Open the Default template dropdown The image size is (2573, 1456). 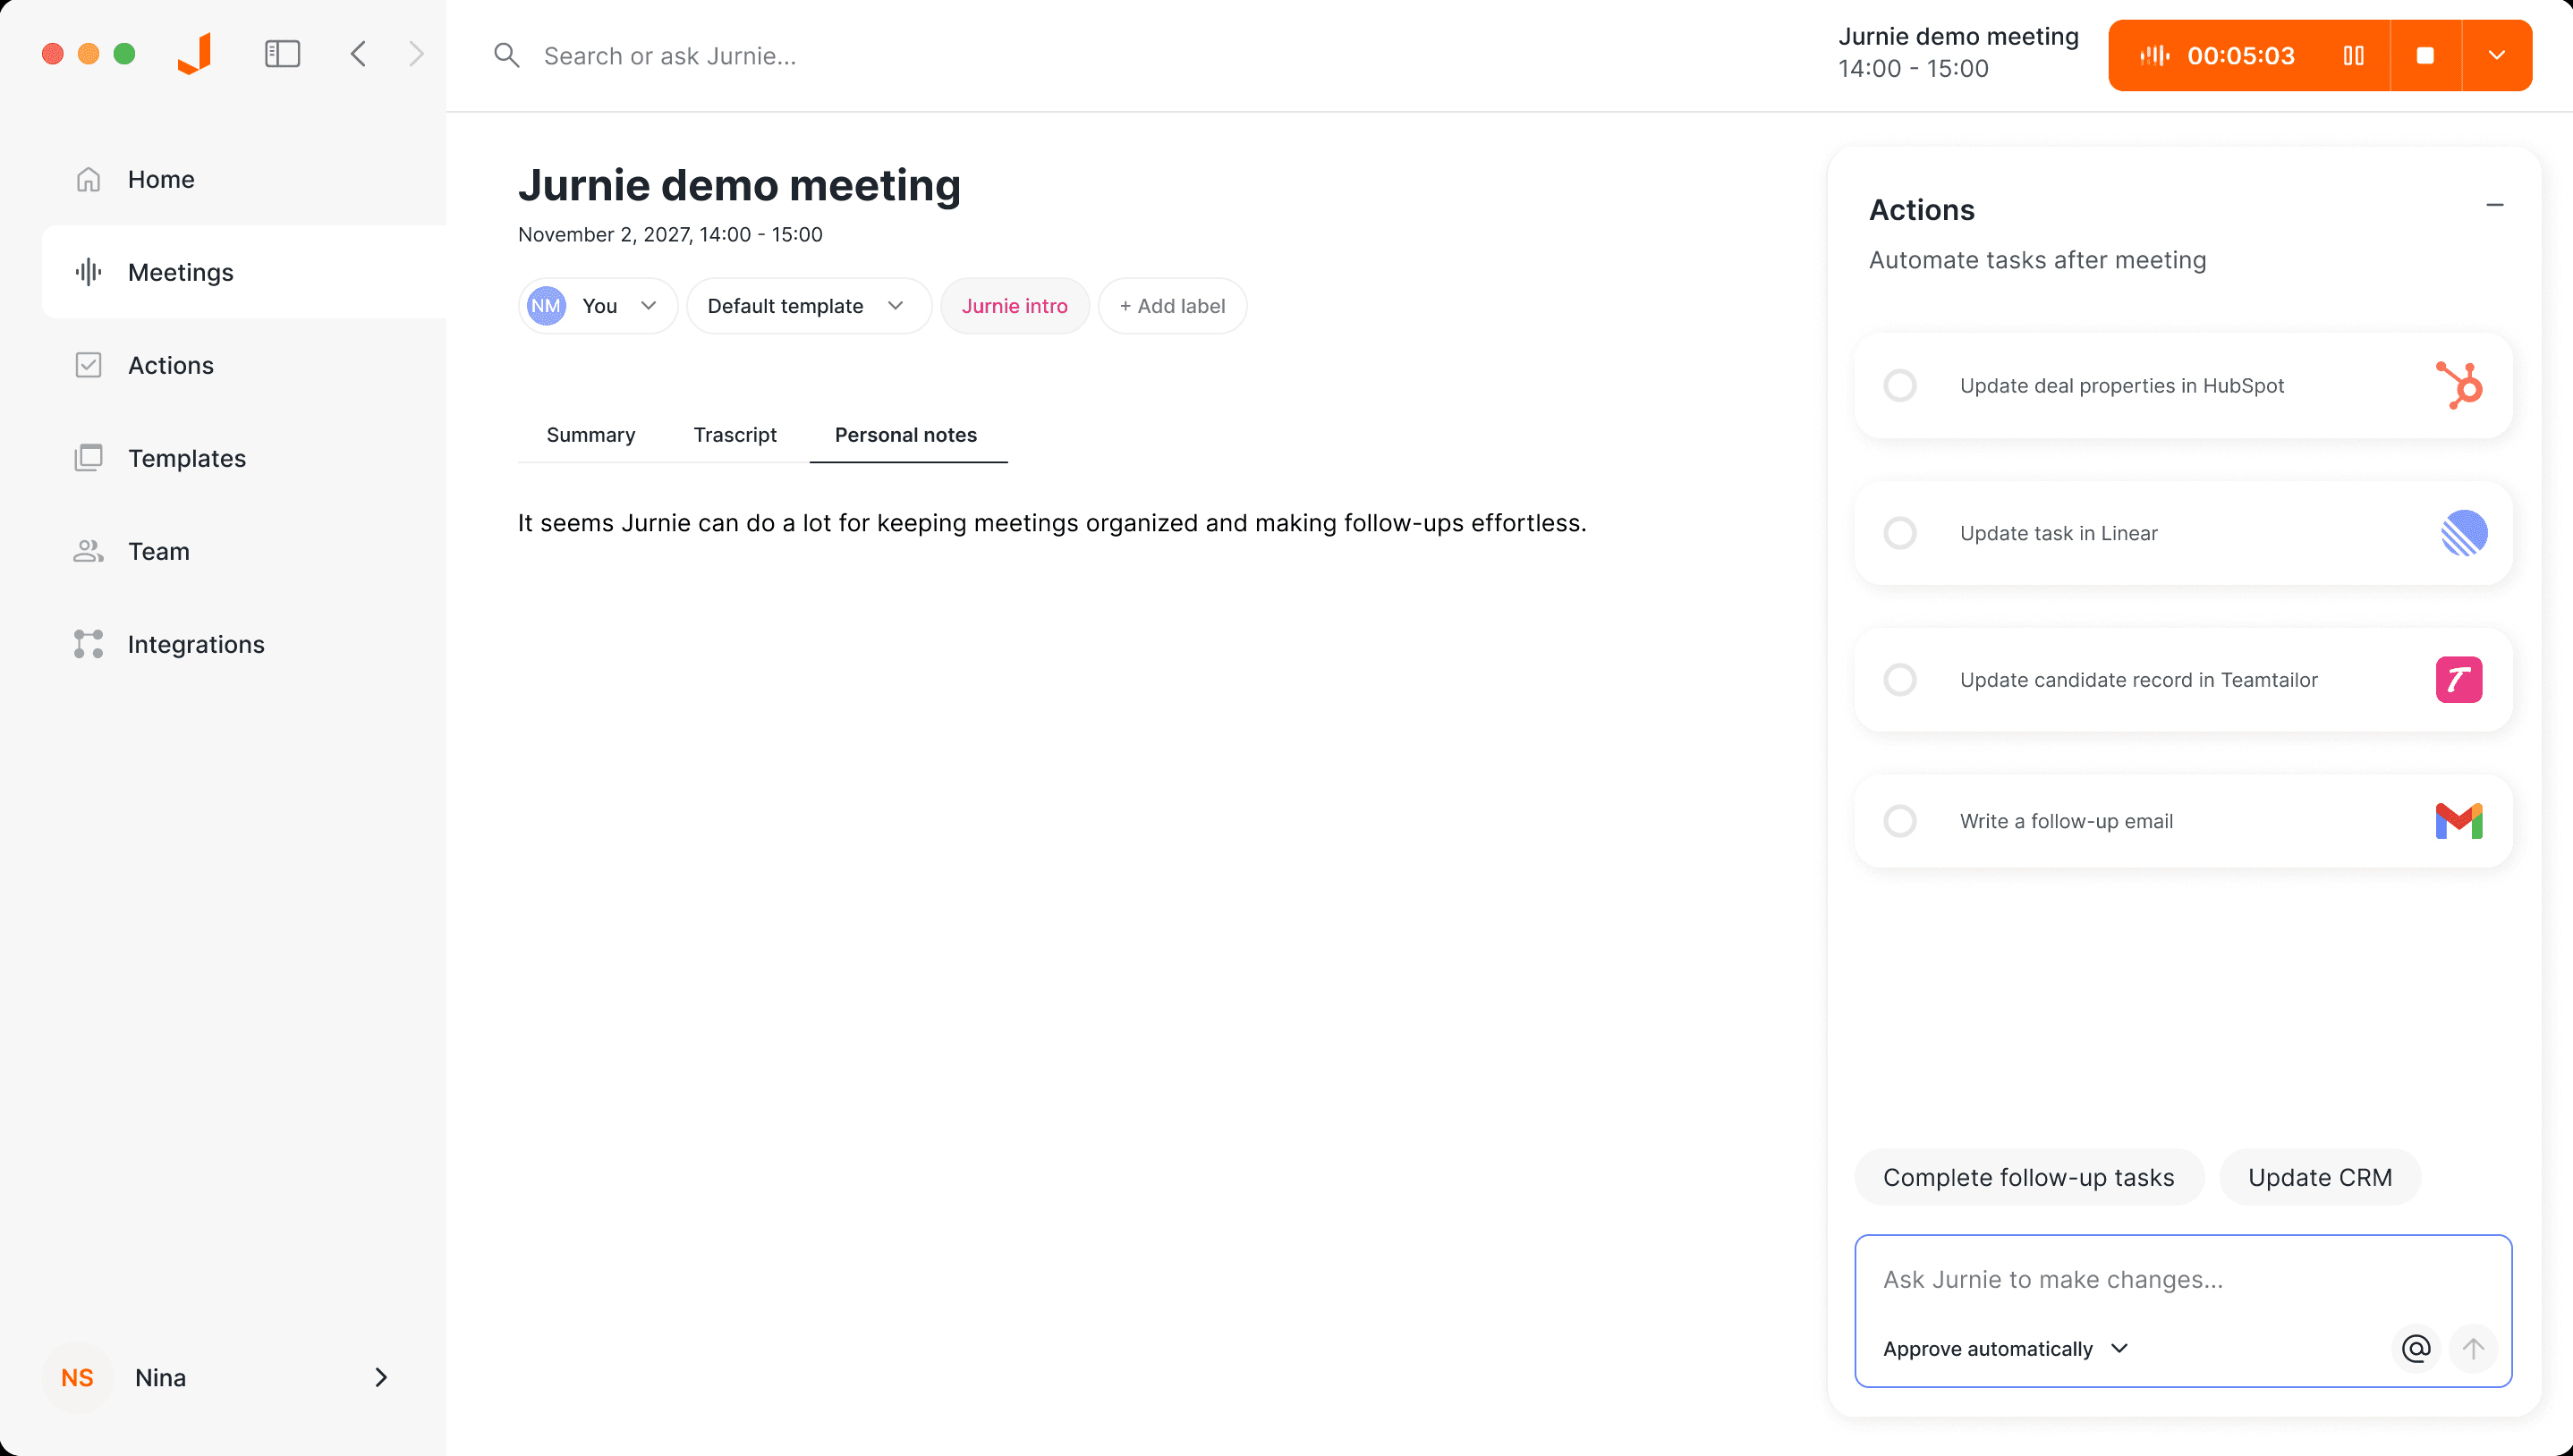click(806, 306)
